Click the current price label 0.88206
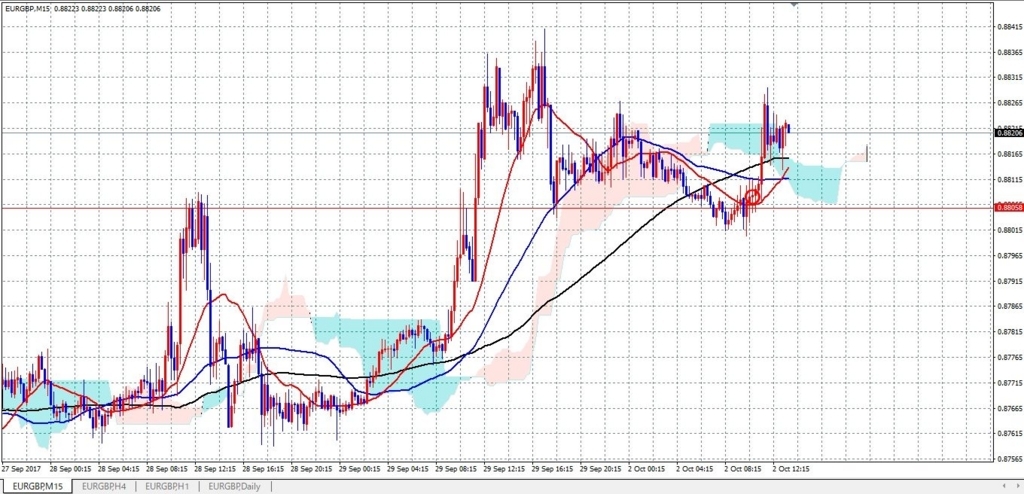 click(1007, 133)
